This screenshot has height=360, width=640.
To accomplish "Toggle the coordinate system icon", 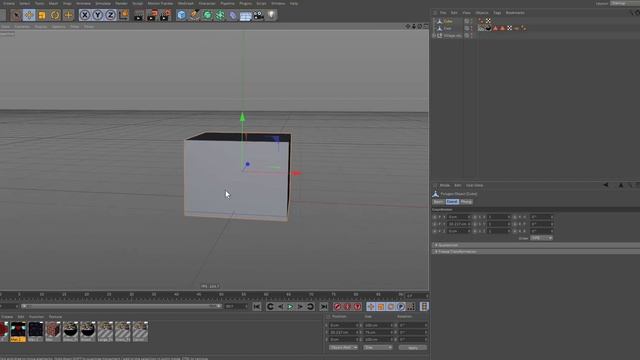I will 123,16.
